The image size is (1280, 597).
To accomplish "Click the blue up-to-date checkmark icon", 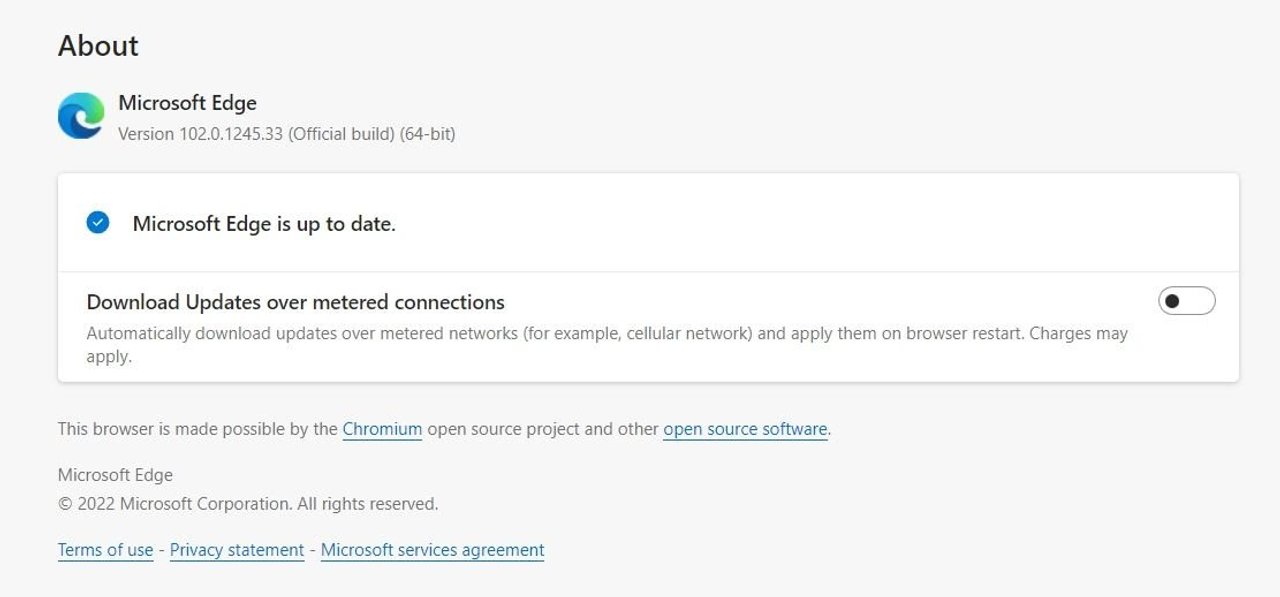I will coord(98,223).
